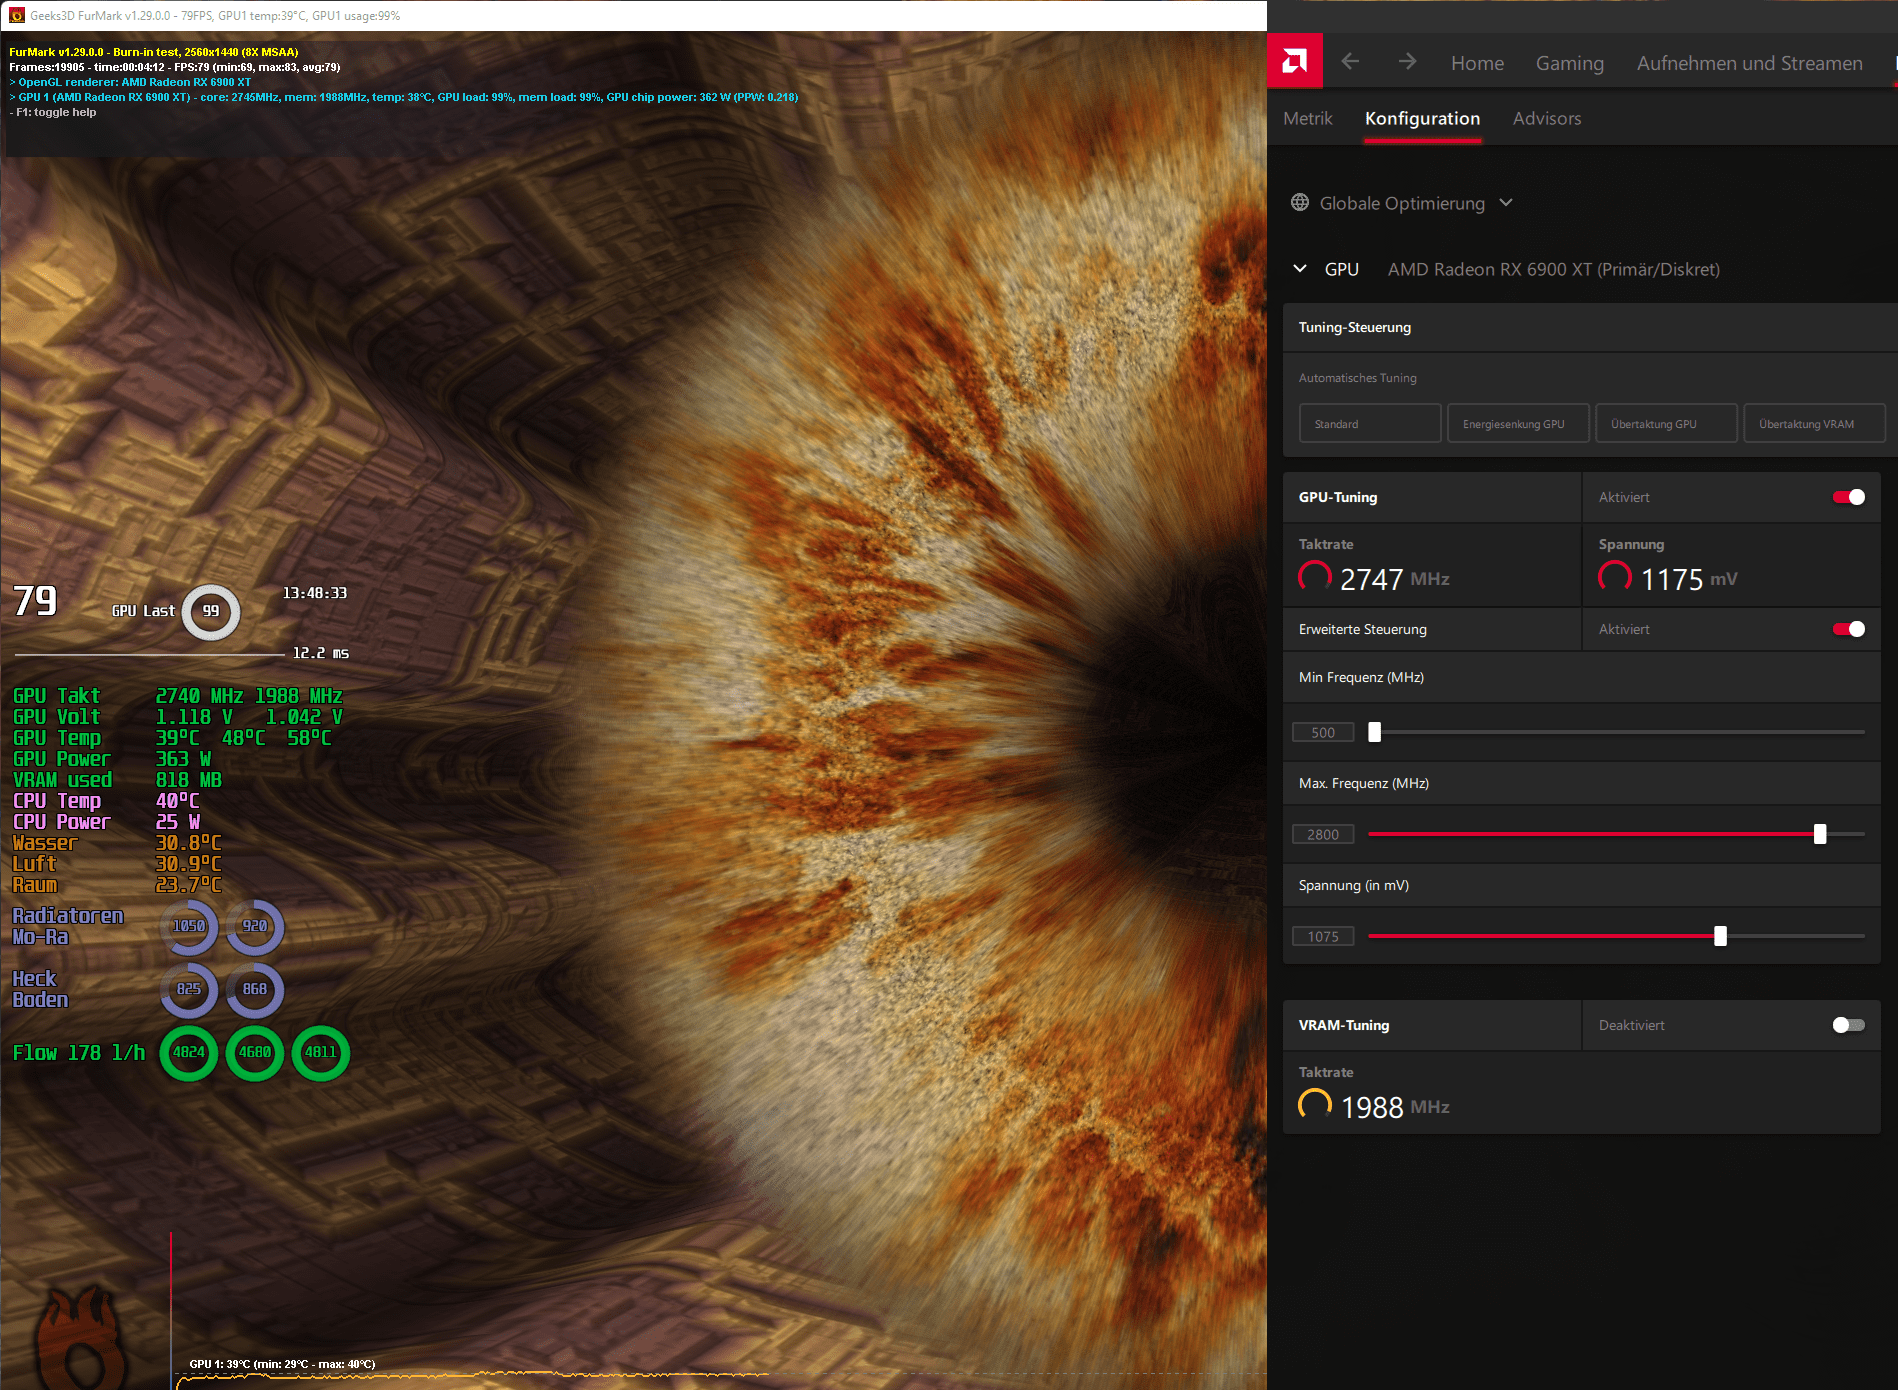
Task: Click the 'CPU Temp' overlay row
Action: coord(106,801)
